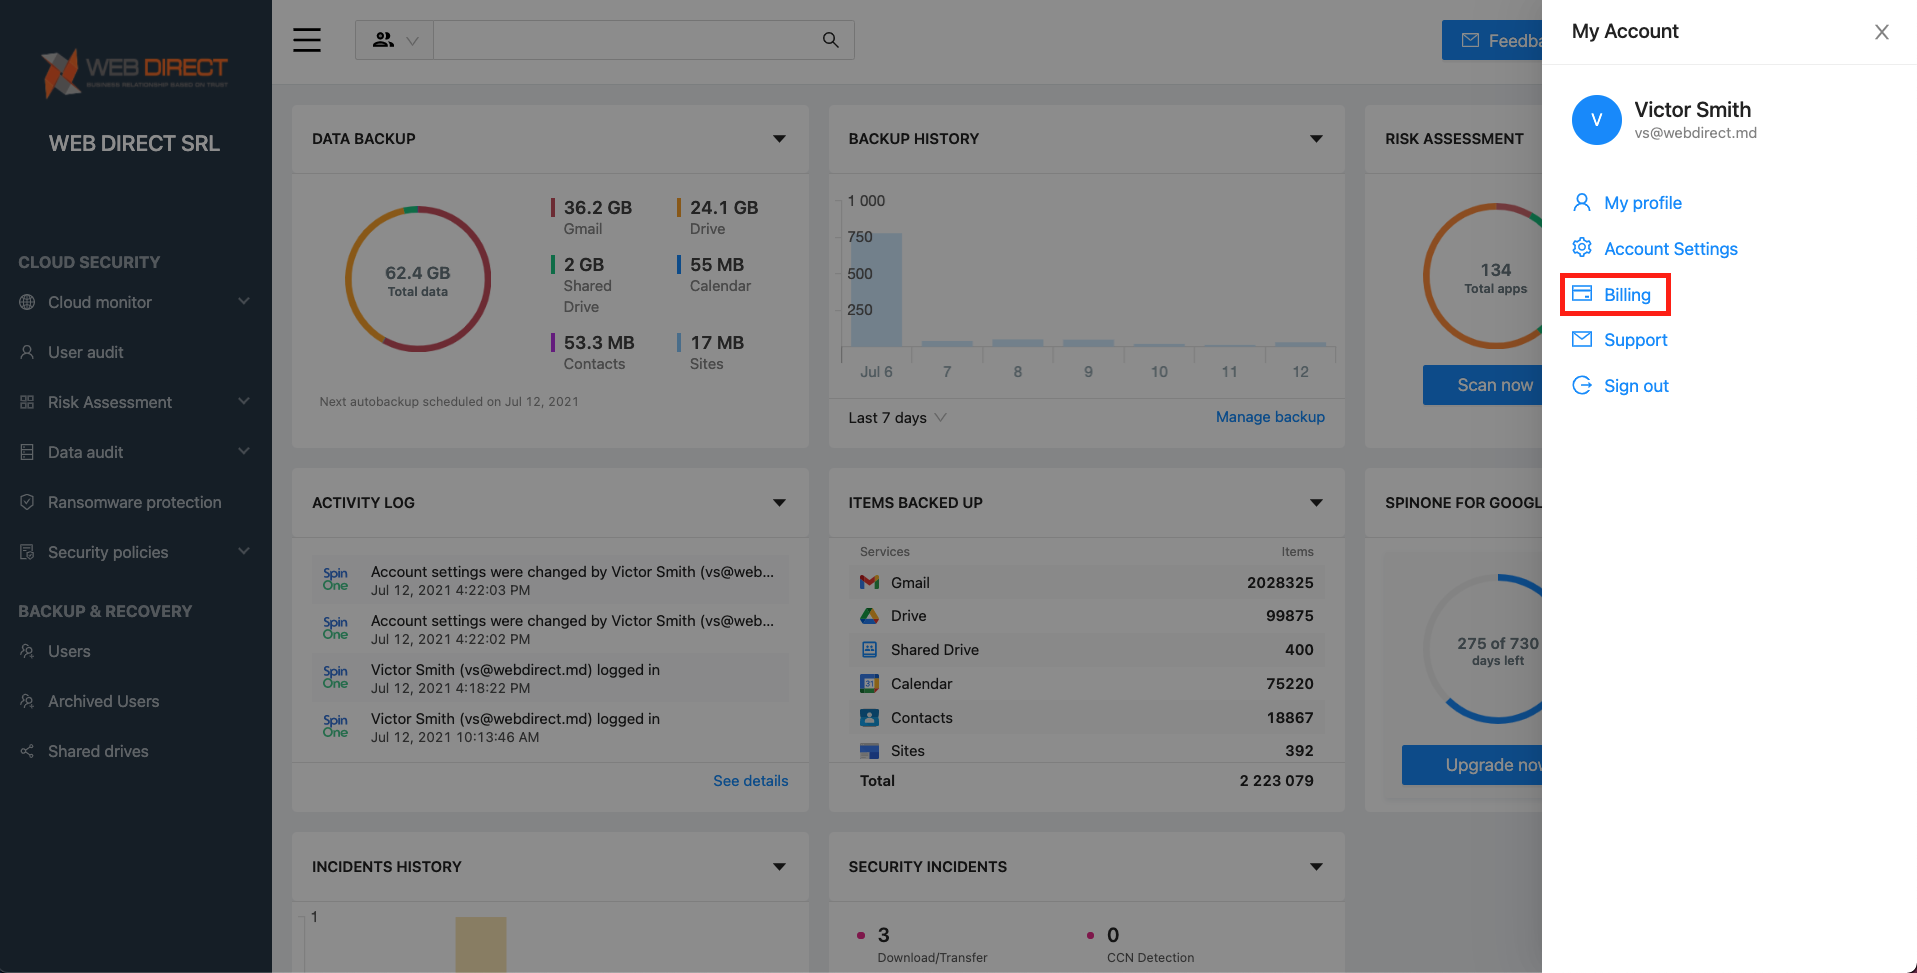The height and width of the screenshot is (973, 1917).
Task: Click the search magnifier icon
Action: [x=830, y=40]
